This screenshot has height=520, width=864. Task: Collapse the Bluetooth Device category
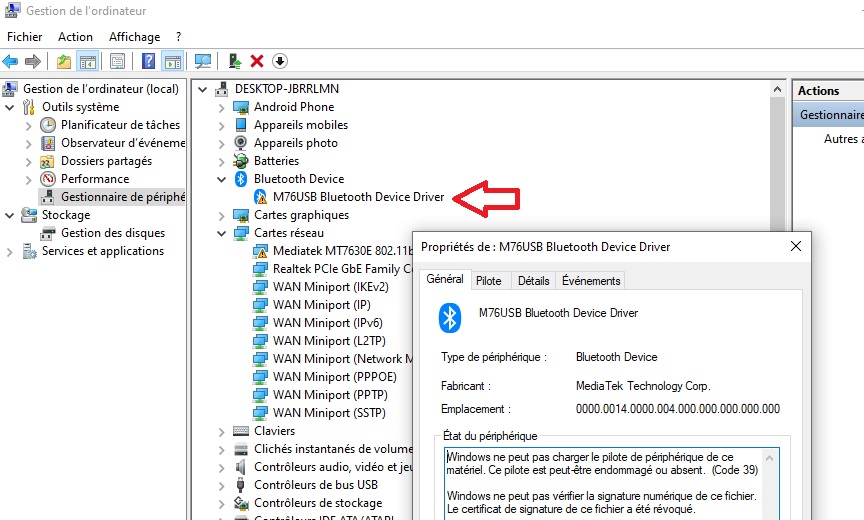click(222, 179)
